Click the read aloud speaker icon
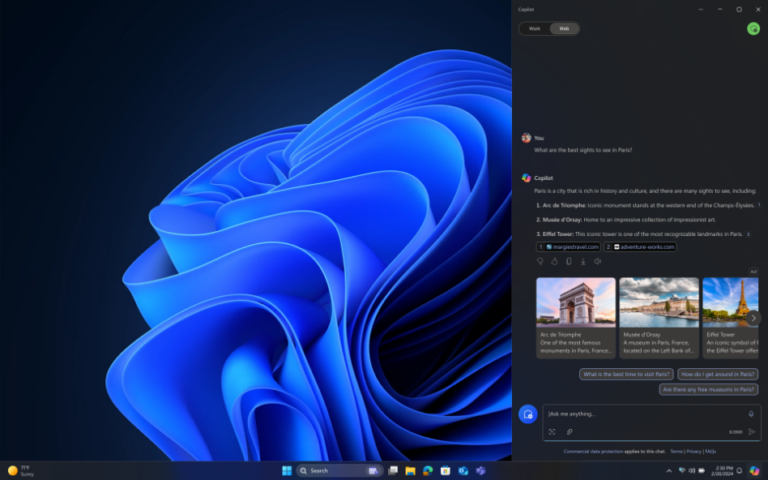Screen dimensions: 768x480 coord(597,261)
